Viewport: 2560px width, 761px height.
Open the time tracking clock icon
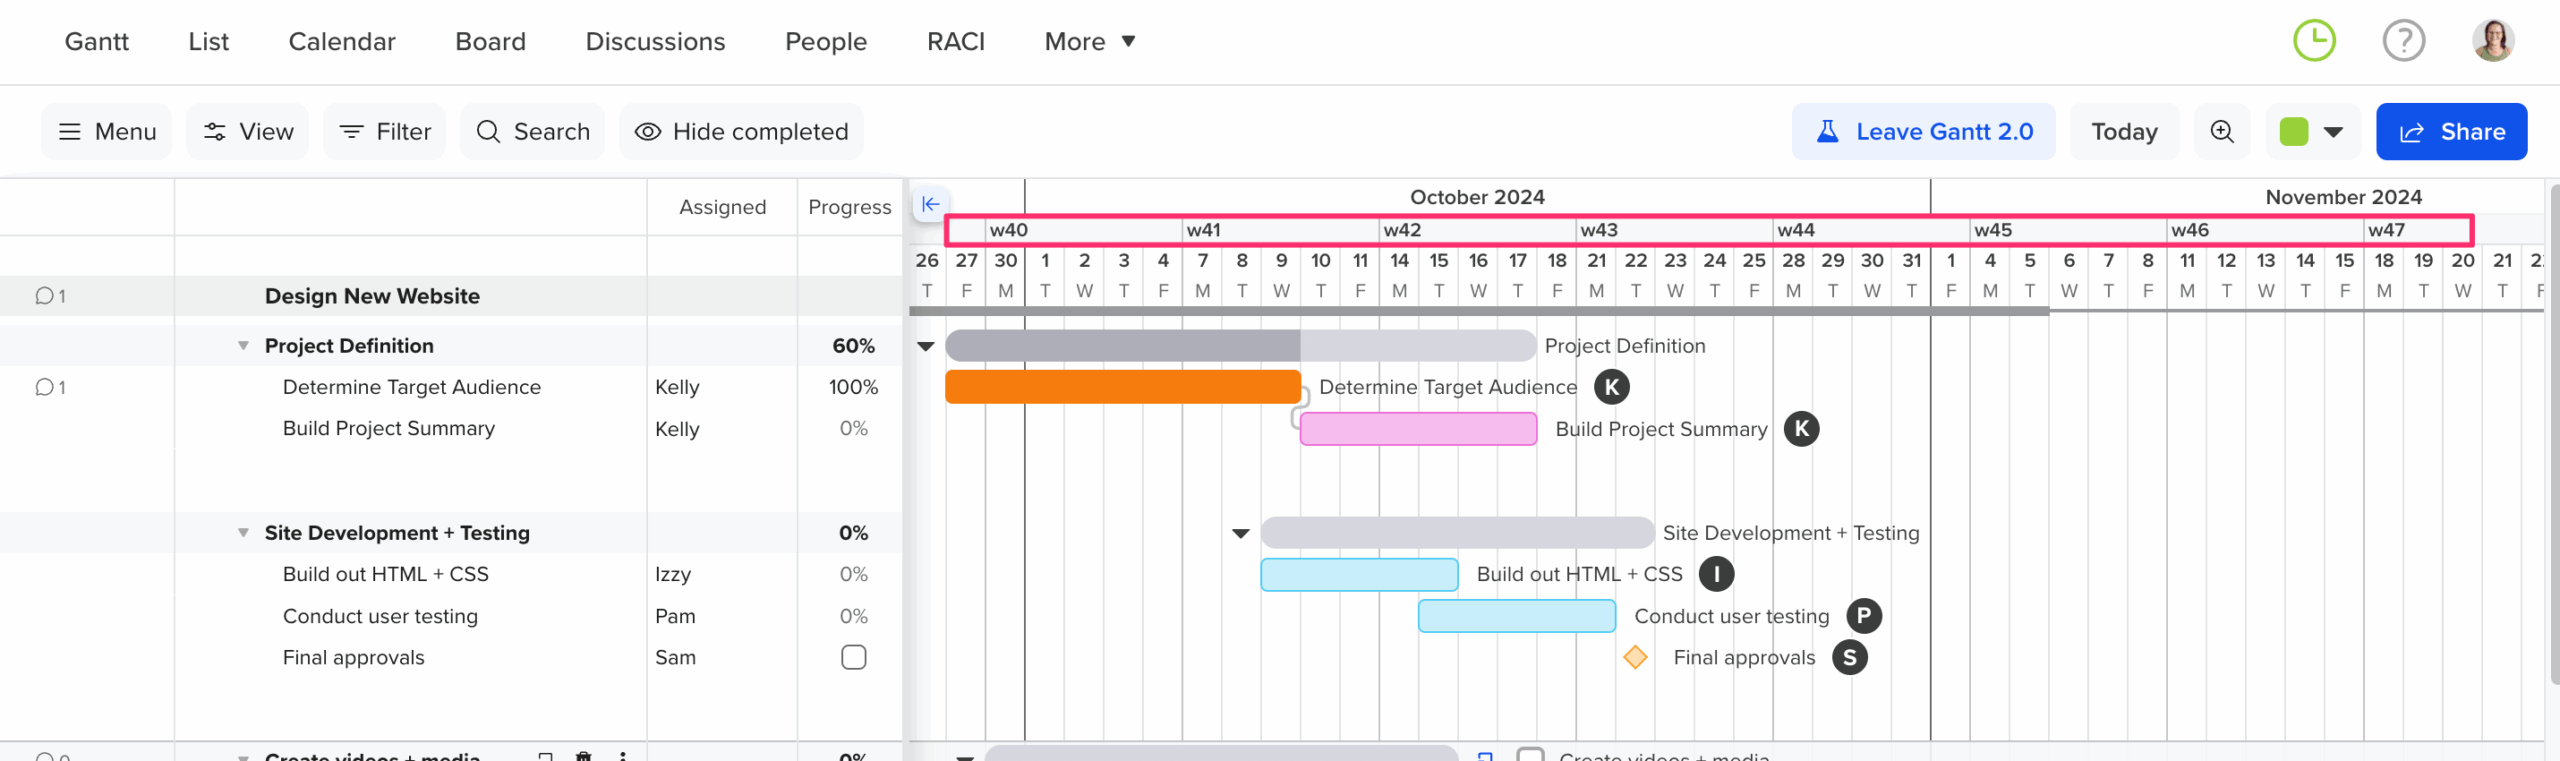pos(2314,41)
